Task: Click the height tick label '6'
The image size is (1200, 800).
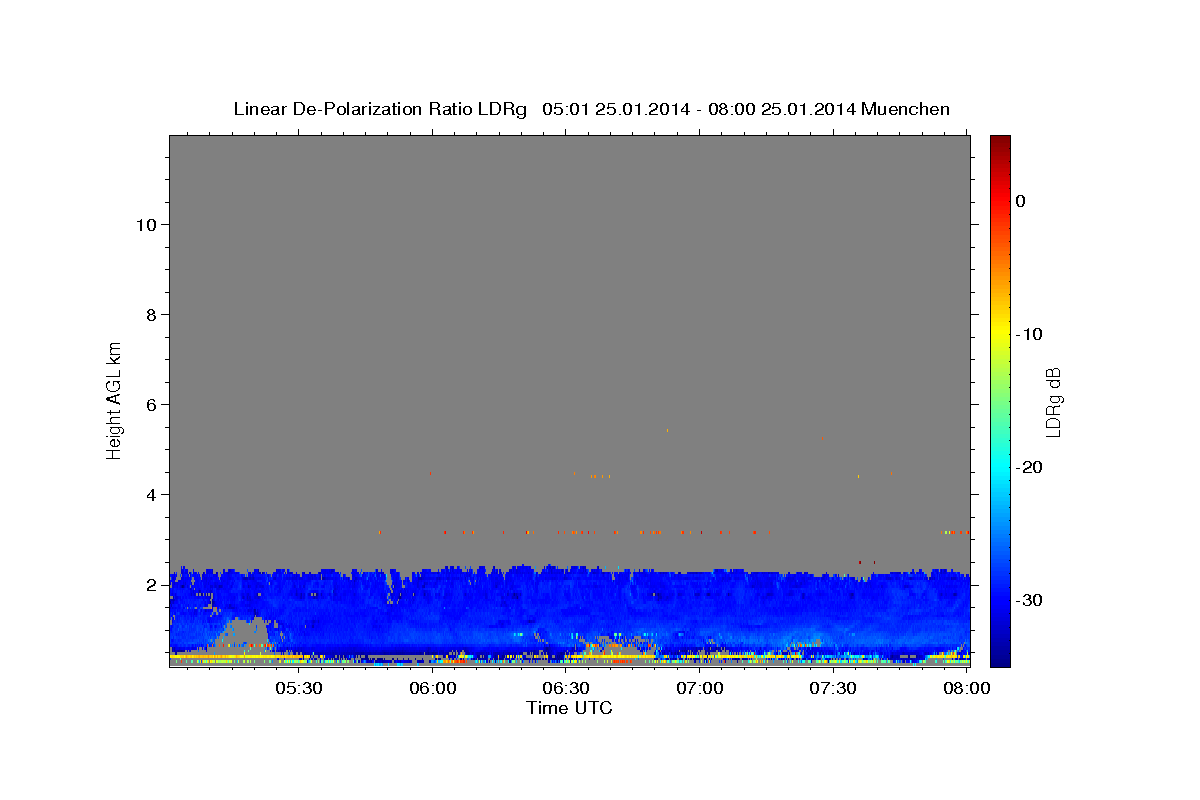Action: (x=152, y=405)
